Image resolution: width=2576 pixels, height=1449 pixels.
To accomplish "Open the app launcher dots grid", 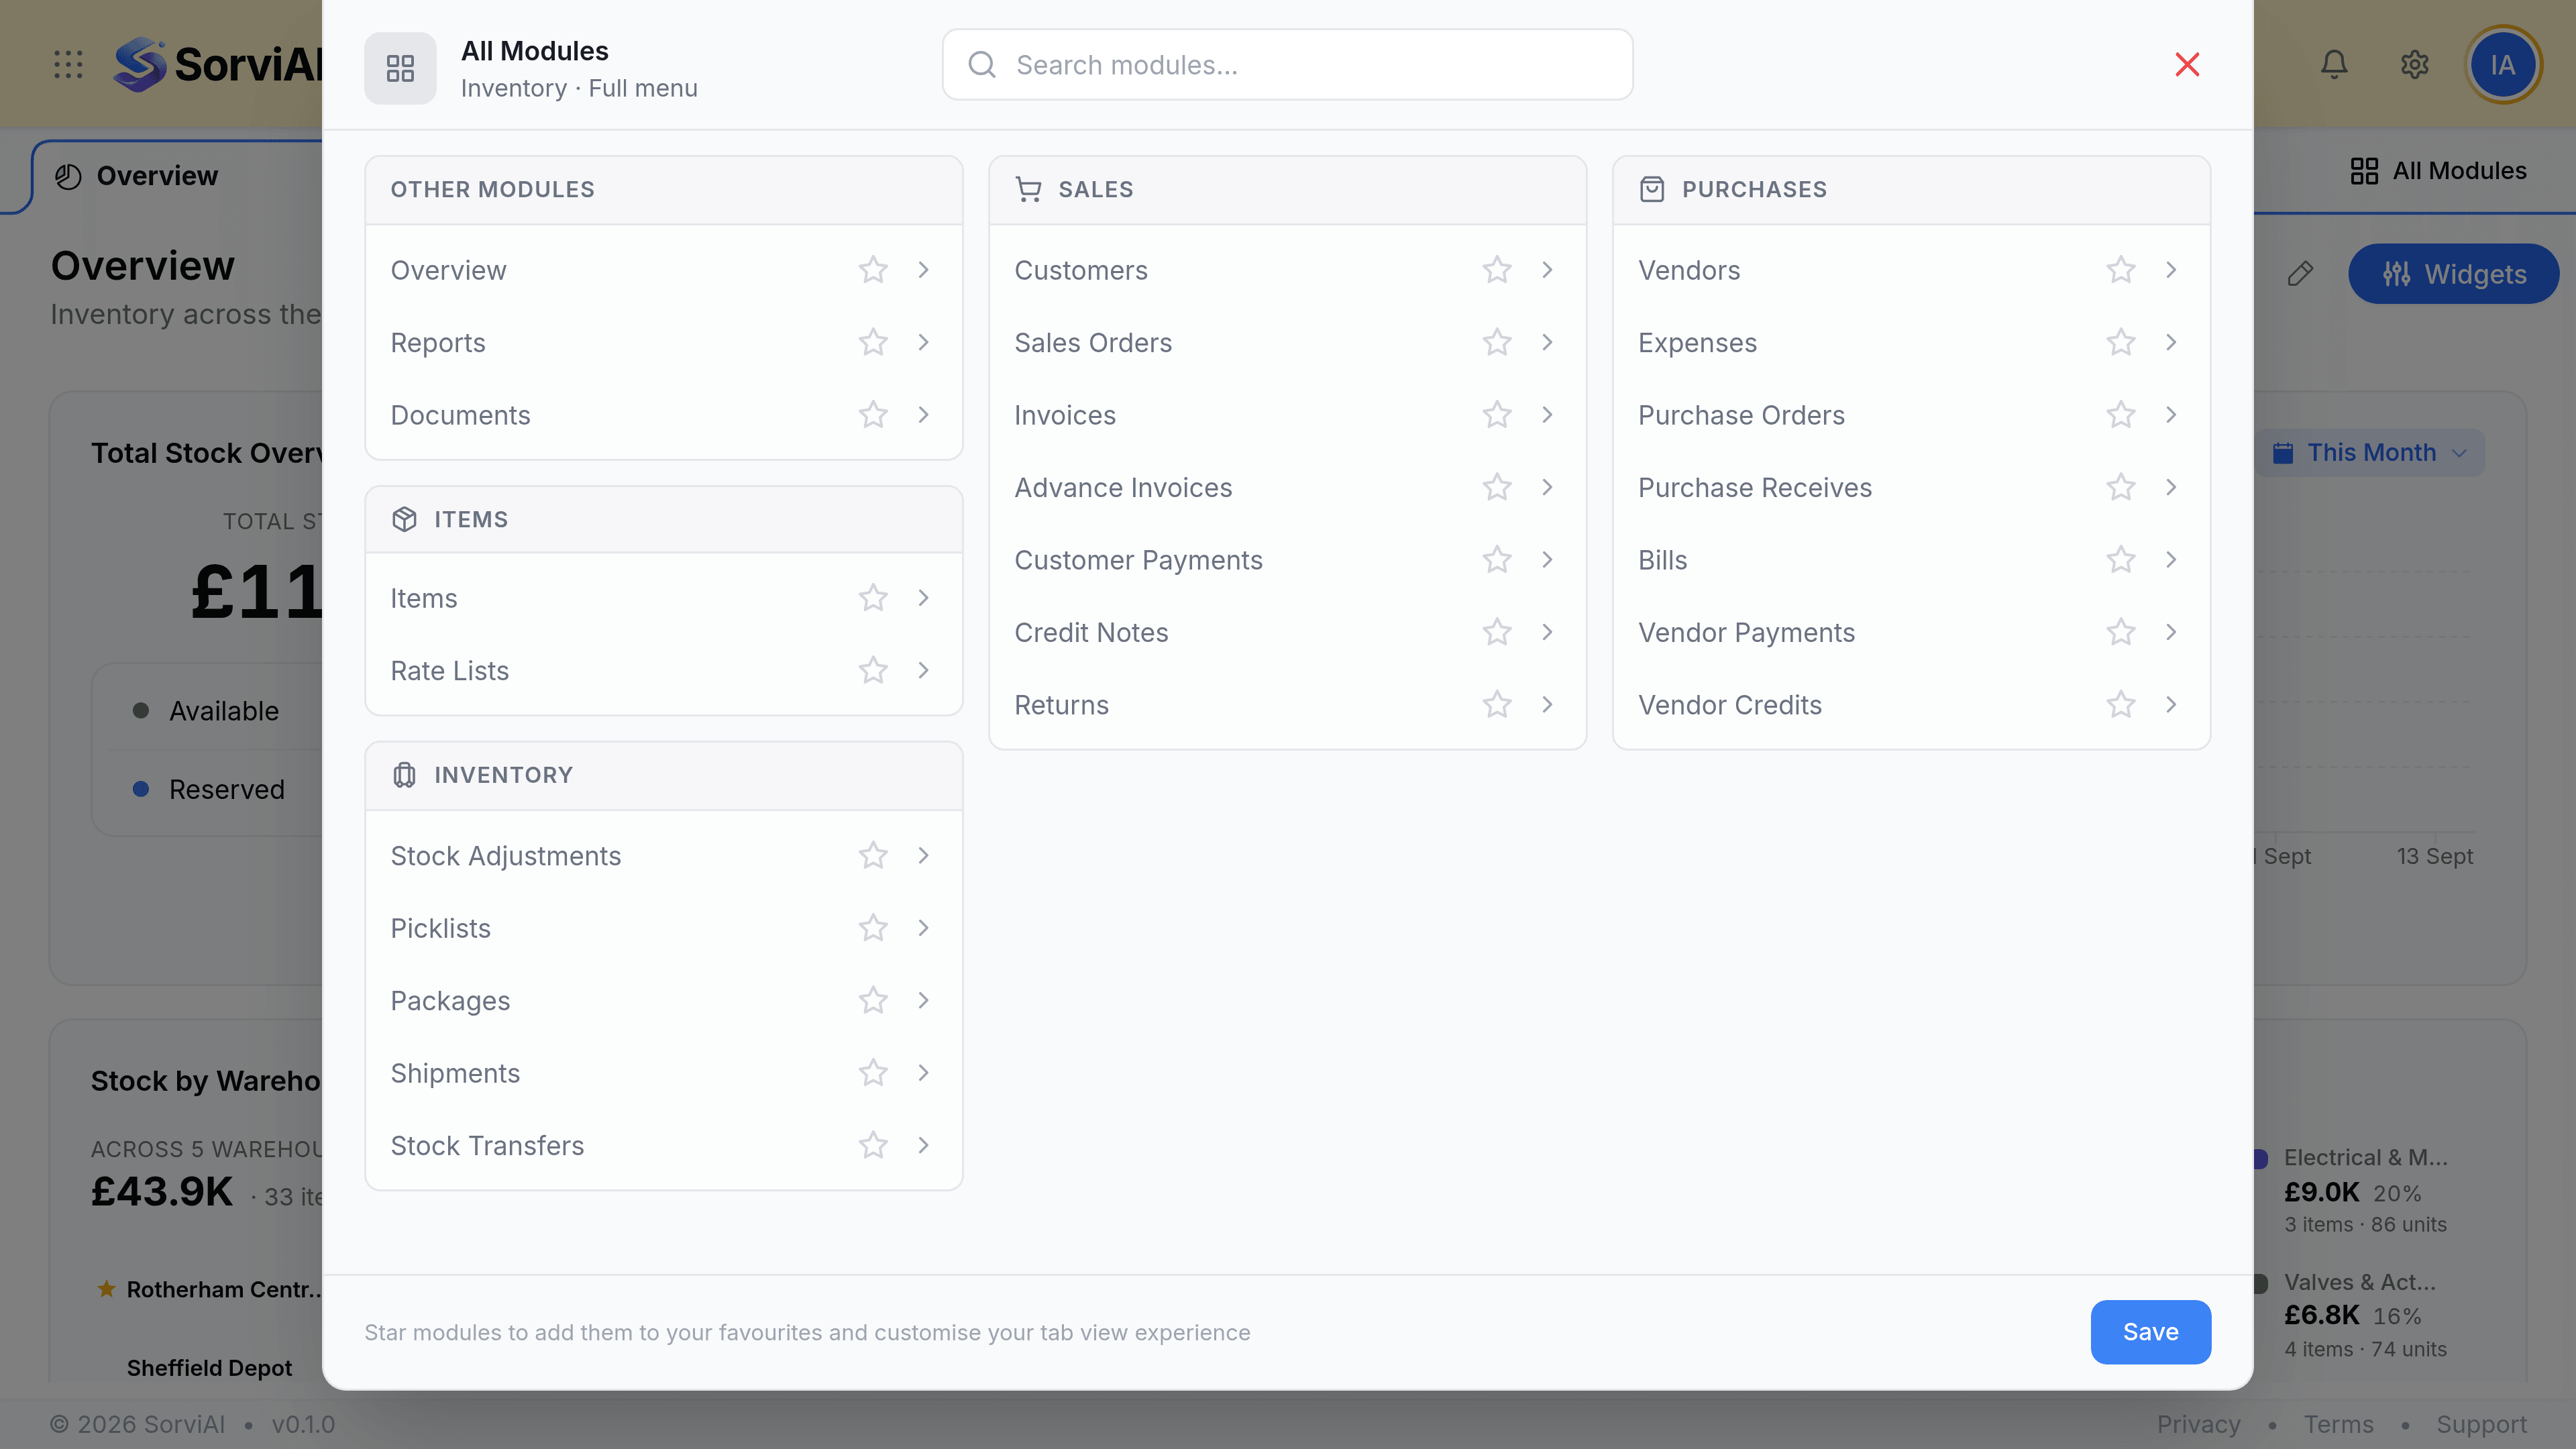I will 68,65.
